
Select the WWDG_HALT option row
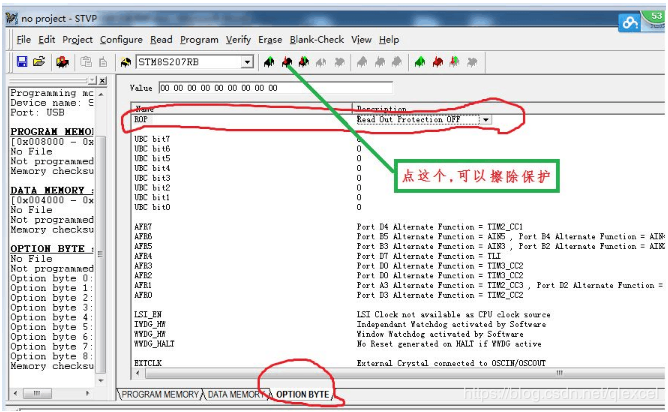154,344
